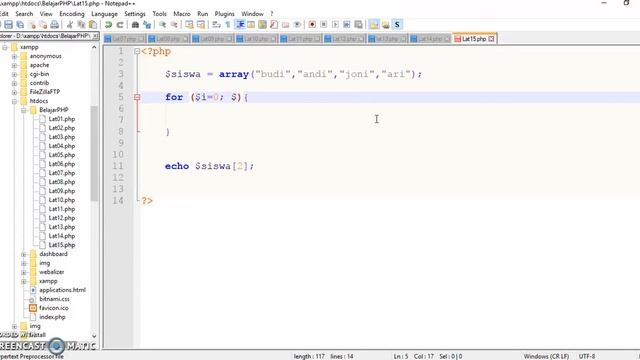Click the Save file toolbar icon
640x360 pixels.
[x=8, y=24]
